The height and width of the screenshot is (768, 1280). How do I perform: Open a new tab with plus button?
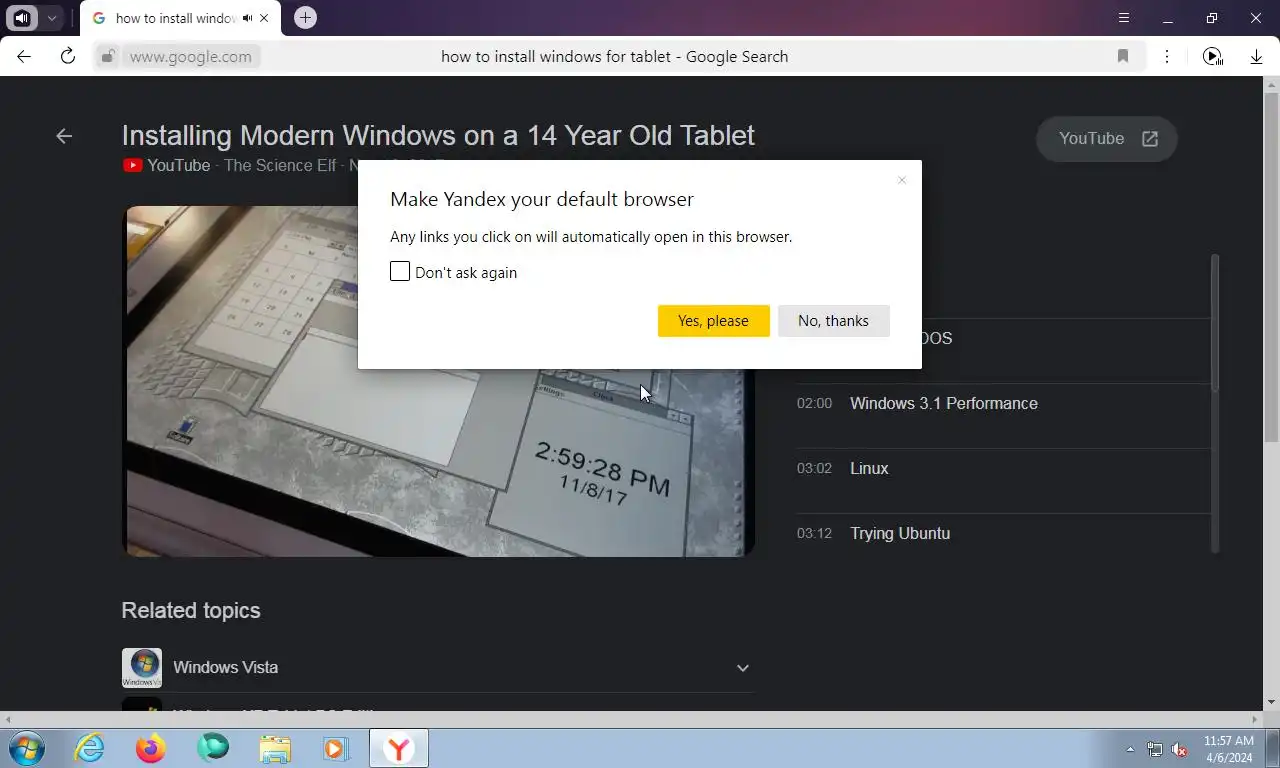306,18
